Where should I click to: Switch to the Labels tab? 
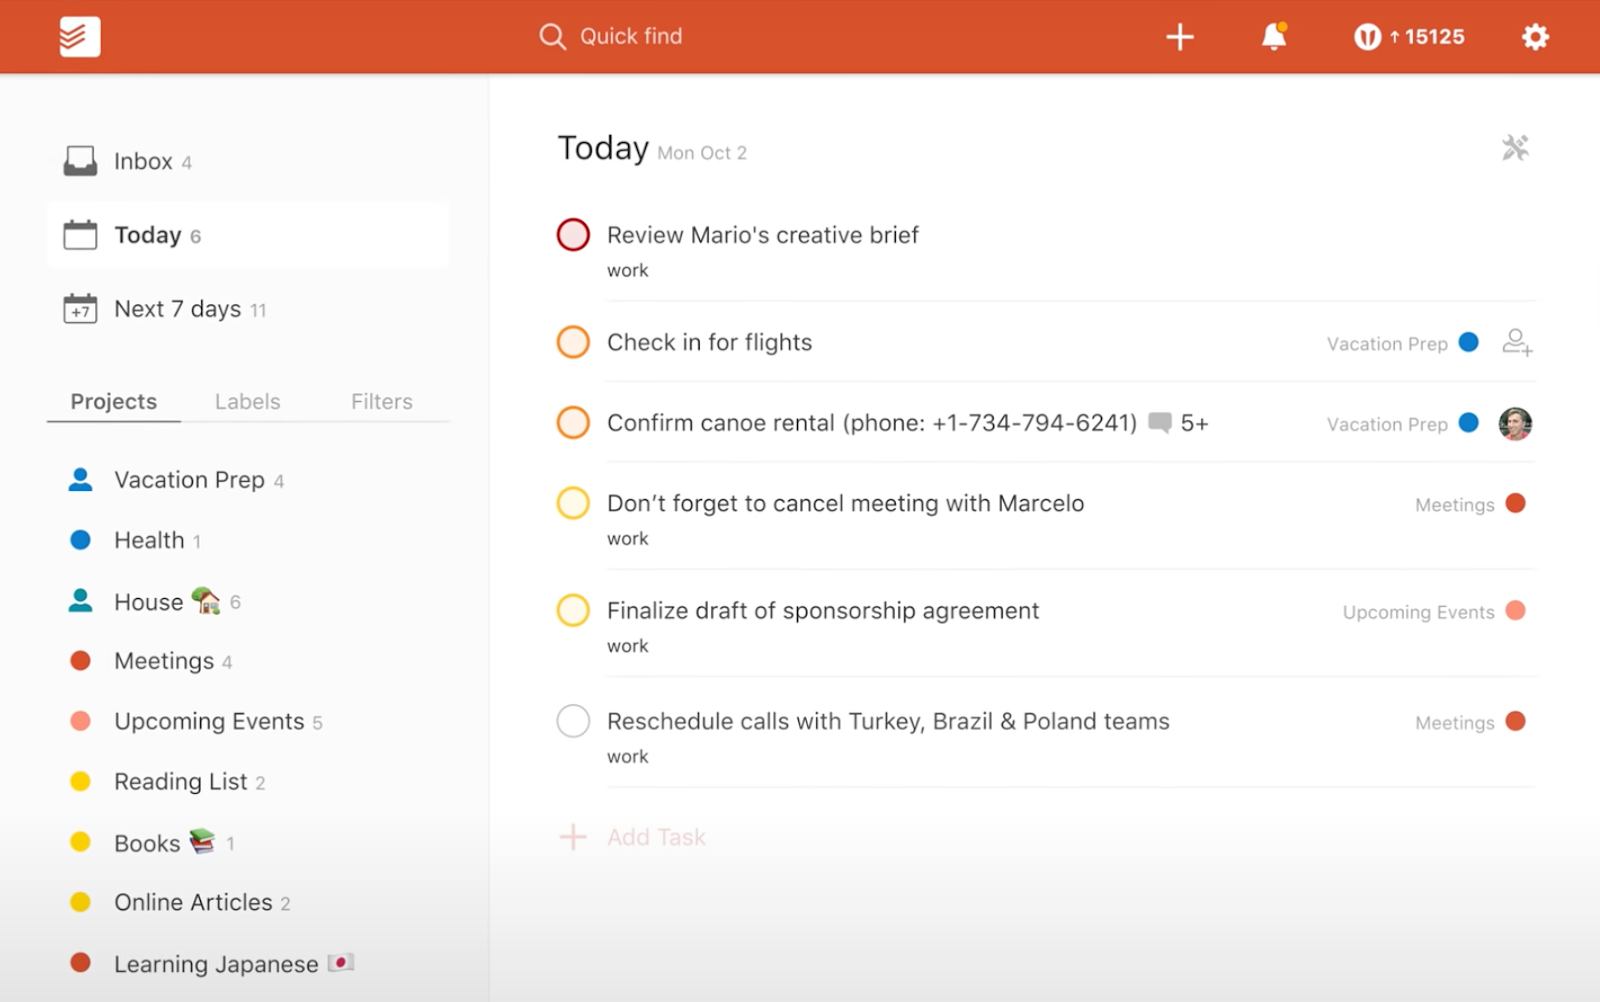pos(247,401)
